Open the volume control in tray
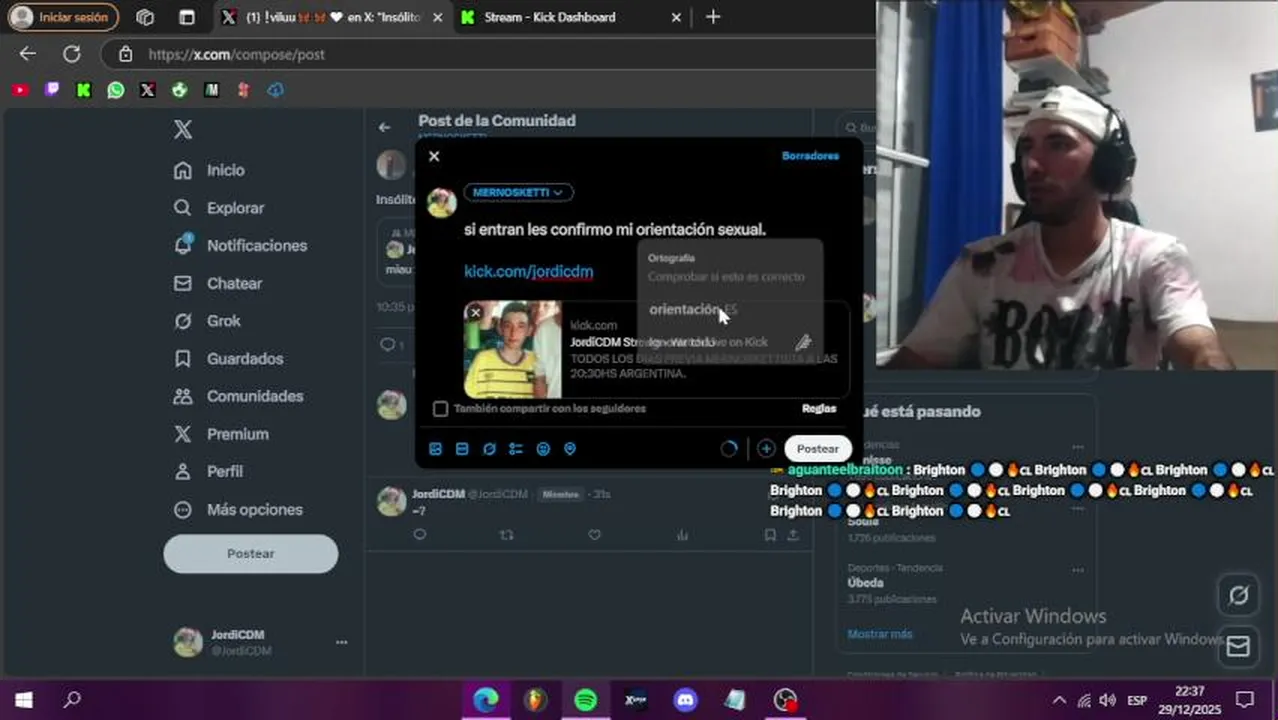Viewport: 1278px width, 720px height. [1107, 700]
